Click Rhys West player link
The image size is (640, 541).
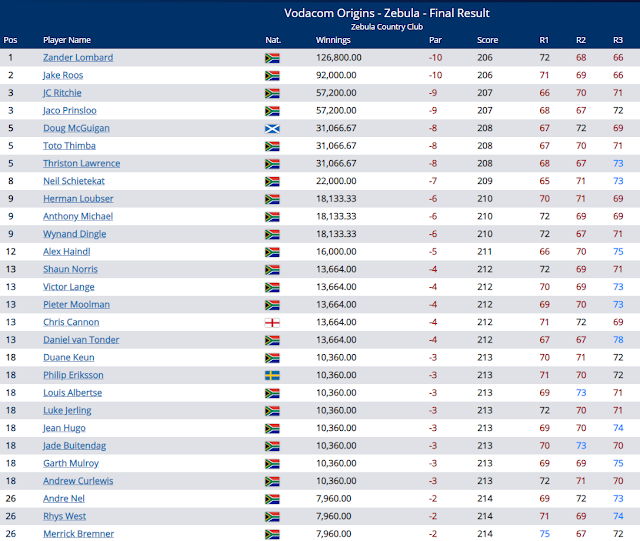64,516
